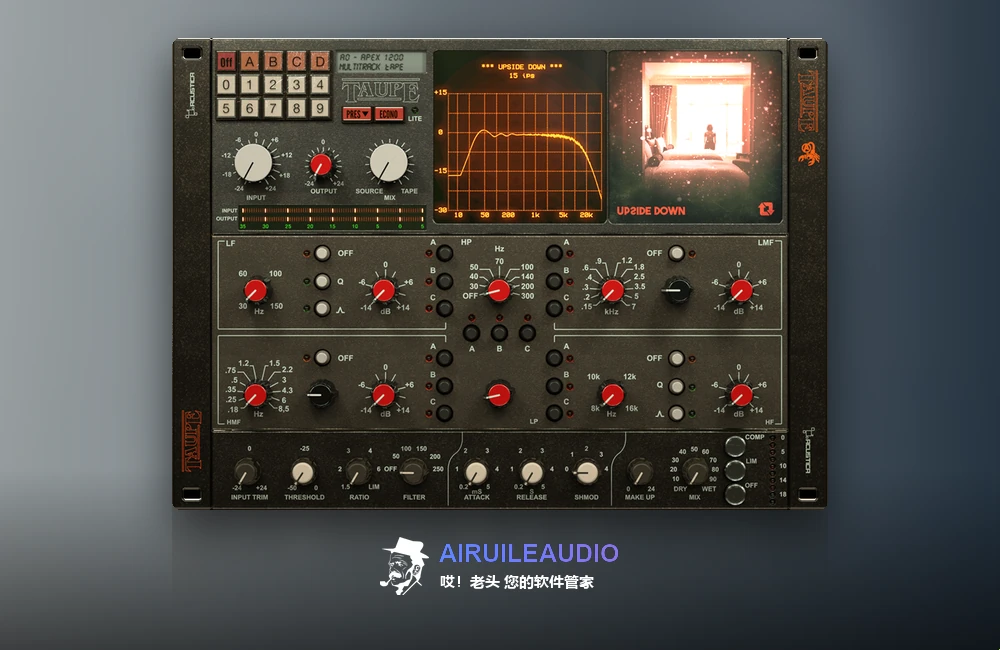Click the center A model button
The width and height of the screenshot is (1000, 650).
(471, 332)
